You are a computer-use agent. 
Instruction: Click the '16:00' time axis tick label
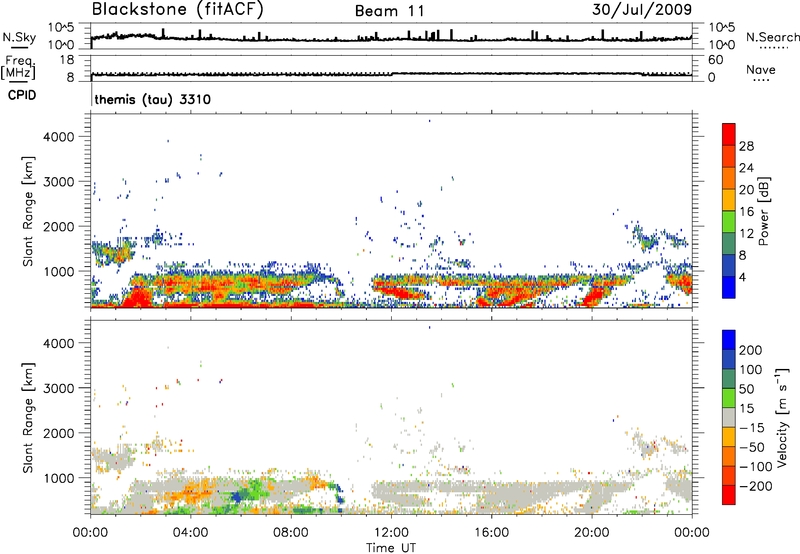tap(491, 533)
